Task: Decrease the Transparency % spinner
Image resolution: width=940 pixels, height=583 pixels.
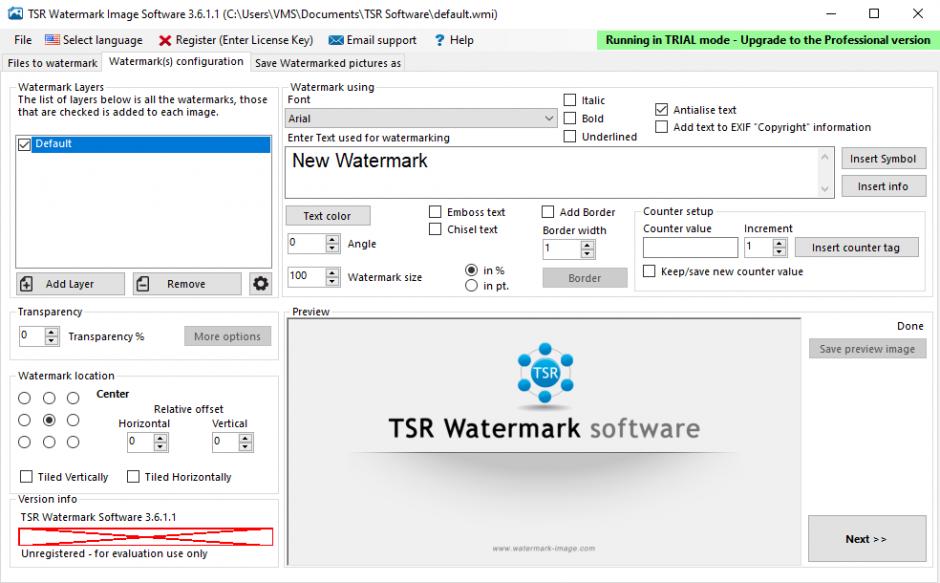Action: click(x=52, y=340)
